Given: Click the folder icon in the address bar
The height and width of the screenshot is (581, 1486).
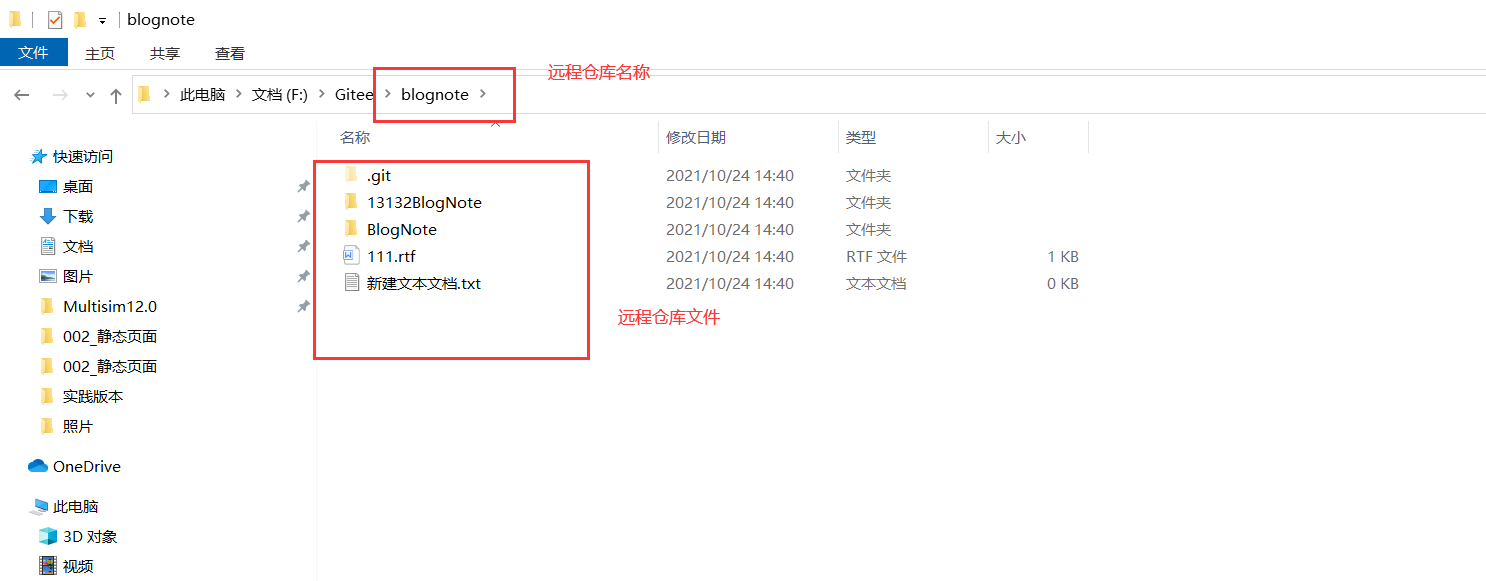Looking at the screenshot, I should (144, 94).
